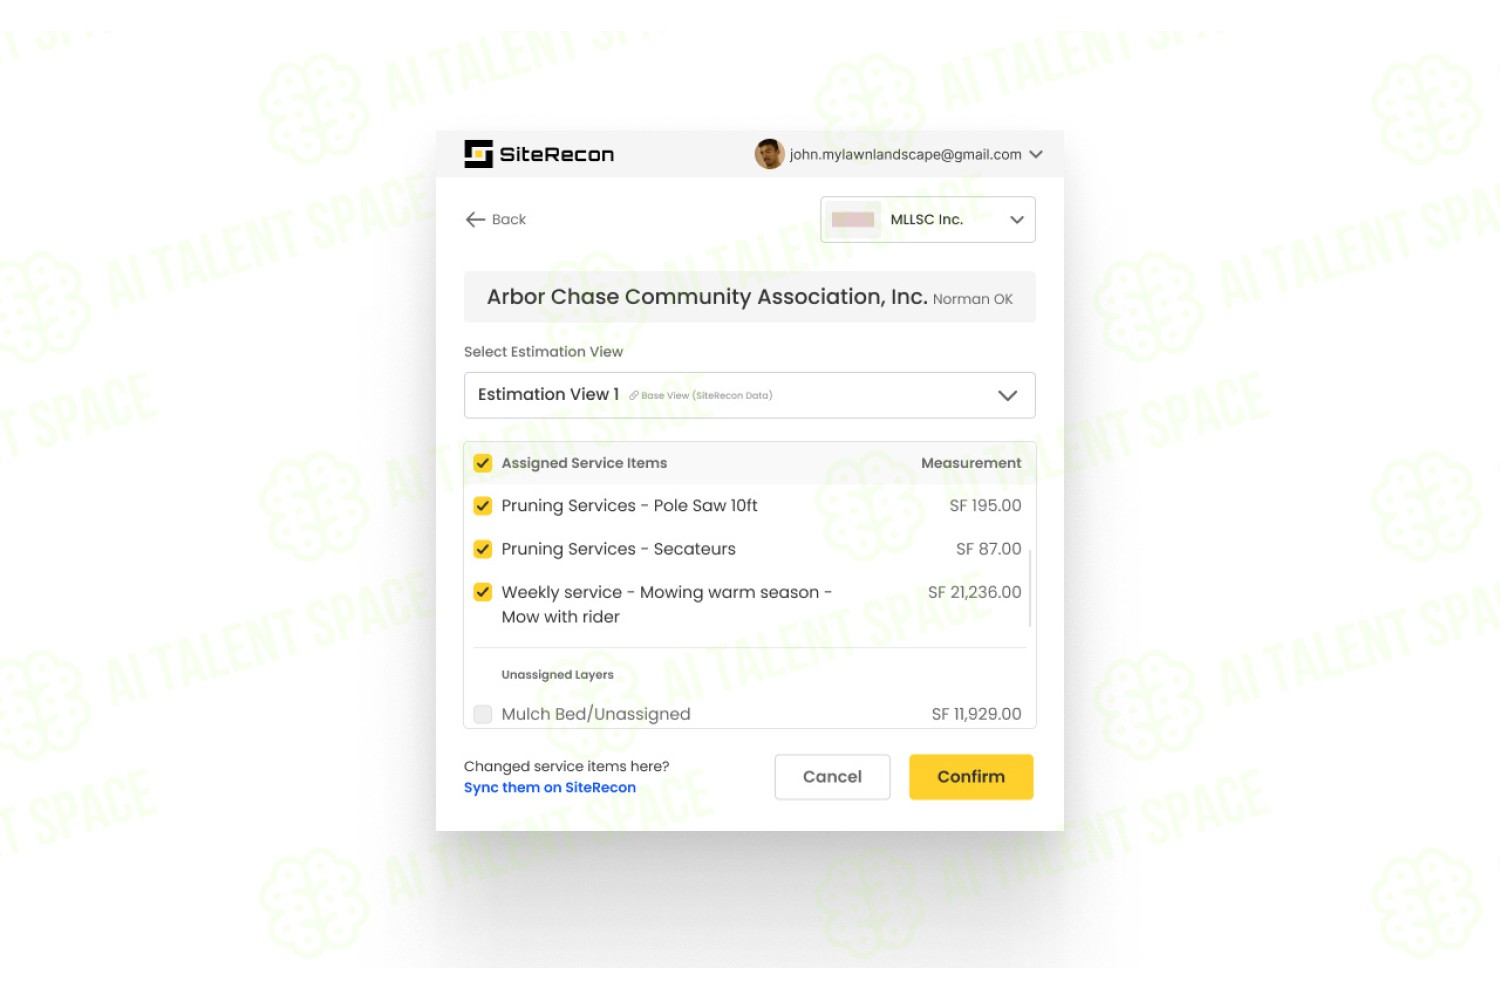Click the back arrow icon

(475, 219)
